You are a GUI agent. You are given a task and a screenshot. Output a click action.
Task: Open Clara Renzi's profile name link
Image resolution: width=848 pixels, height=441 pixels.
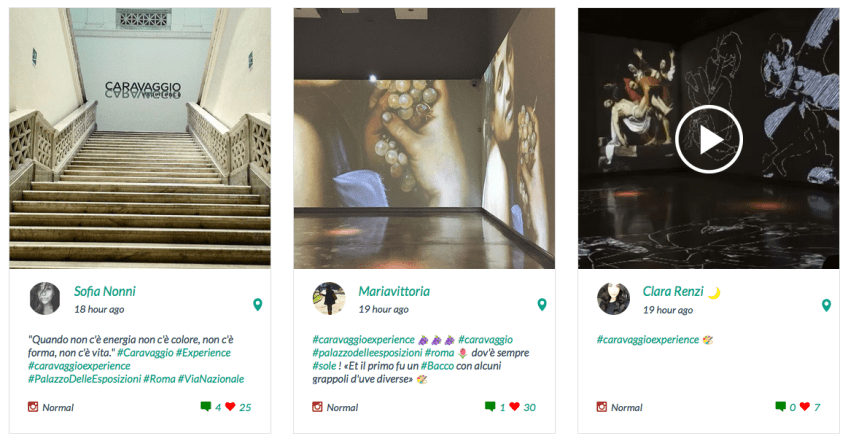673,291
